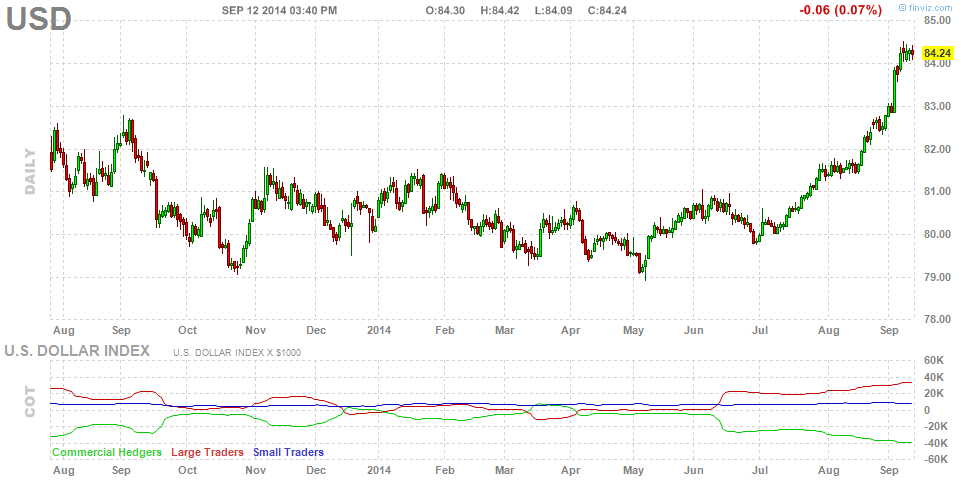This screenshot has width=964, height=480.
Task: Click the blue Small Traders legend label
Action: tap(288, 452)
